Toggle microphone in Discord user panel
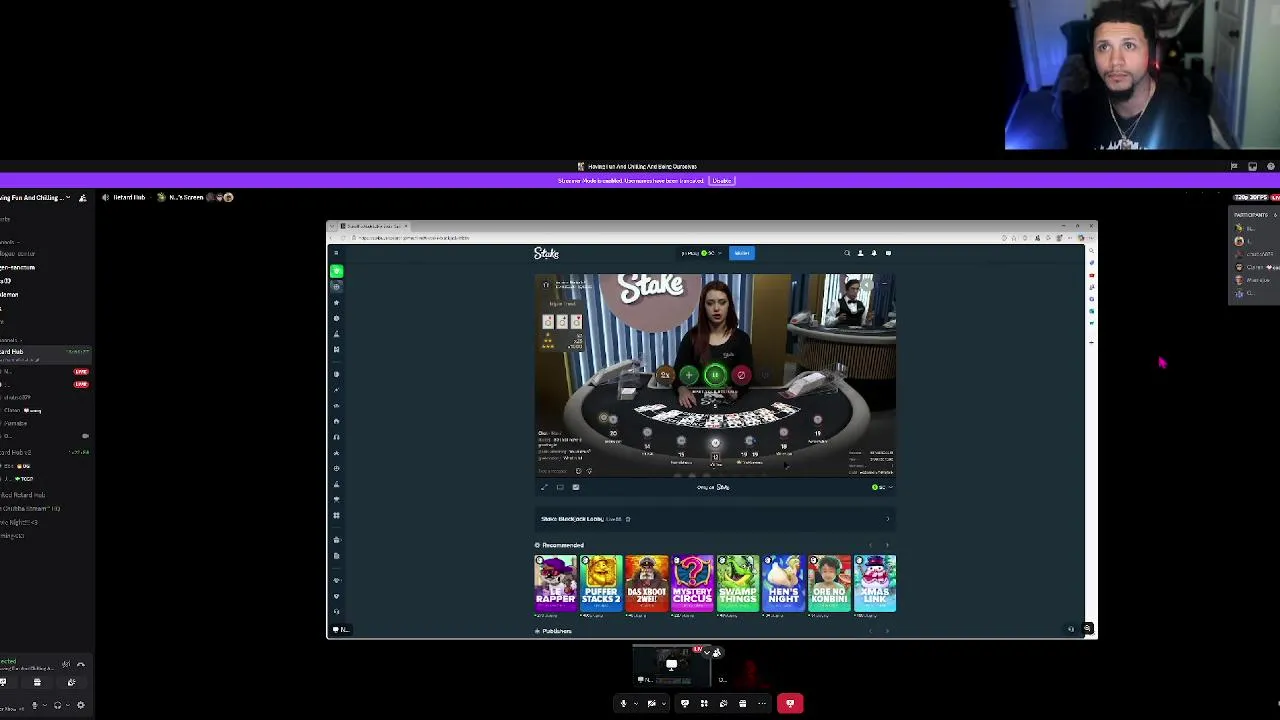The image size is (1280, 720). [34, 705]
